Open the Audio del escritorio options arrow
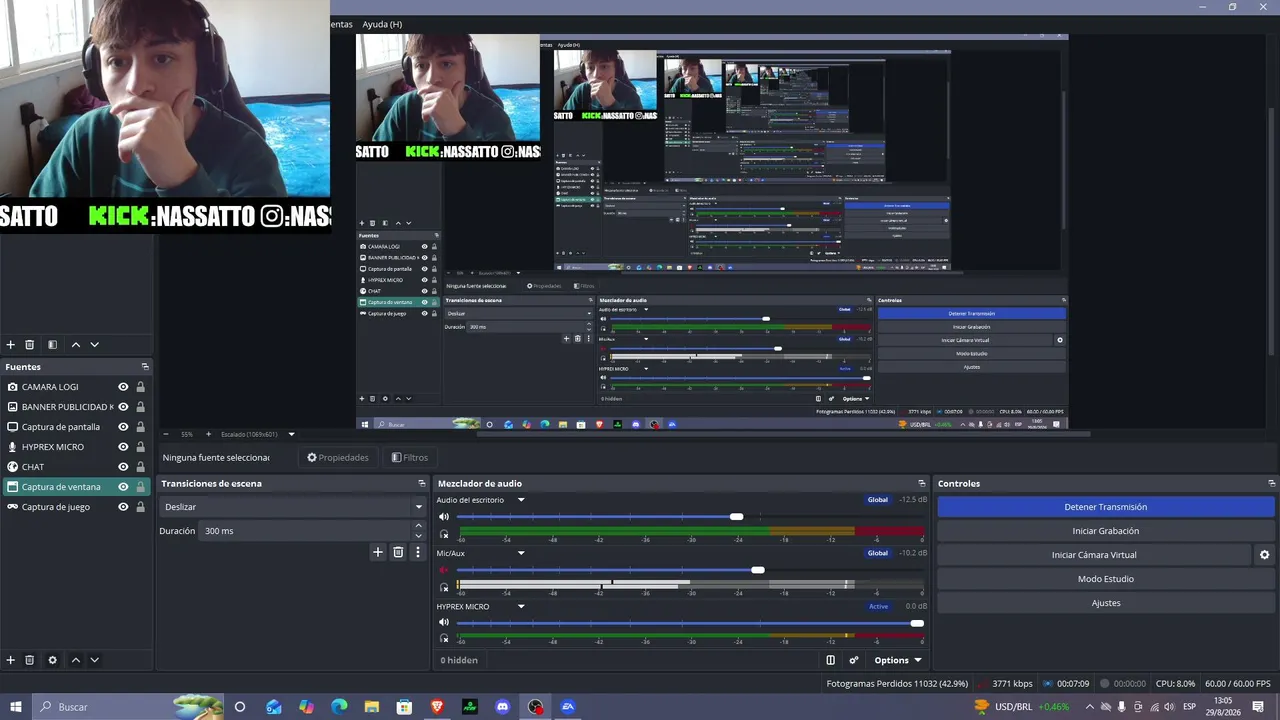The height and width of the screenshot is (720, 1280). [521, 500]
